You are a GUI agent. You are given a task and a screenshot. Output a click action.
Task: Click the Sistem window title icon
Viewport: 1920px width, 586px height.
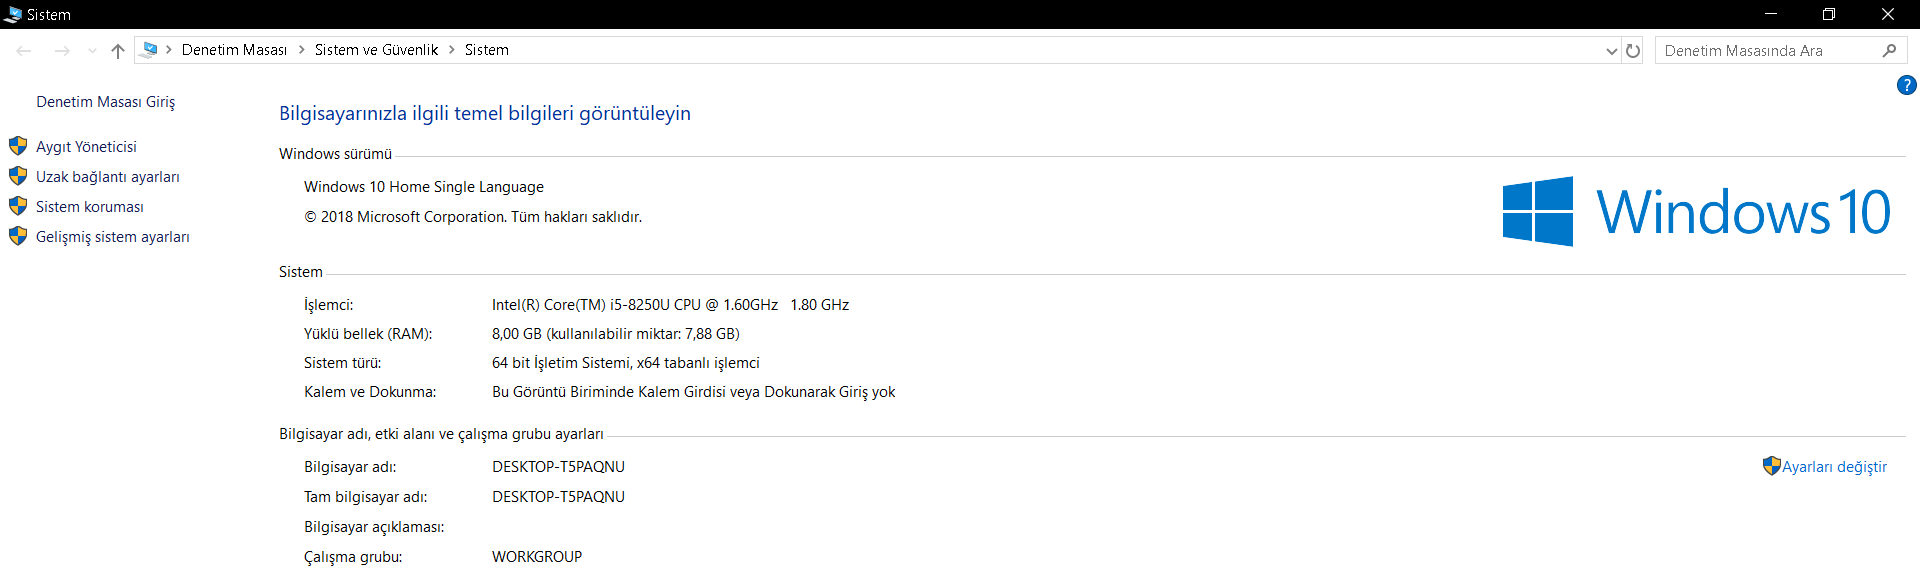click(13, 14)
